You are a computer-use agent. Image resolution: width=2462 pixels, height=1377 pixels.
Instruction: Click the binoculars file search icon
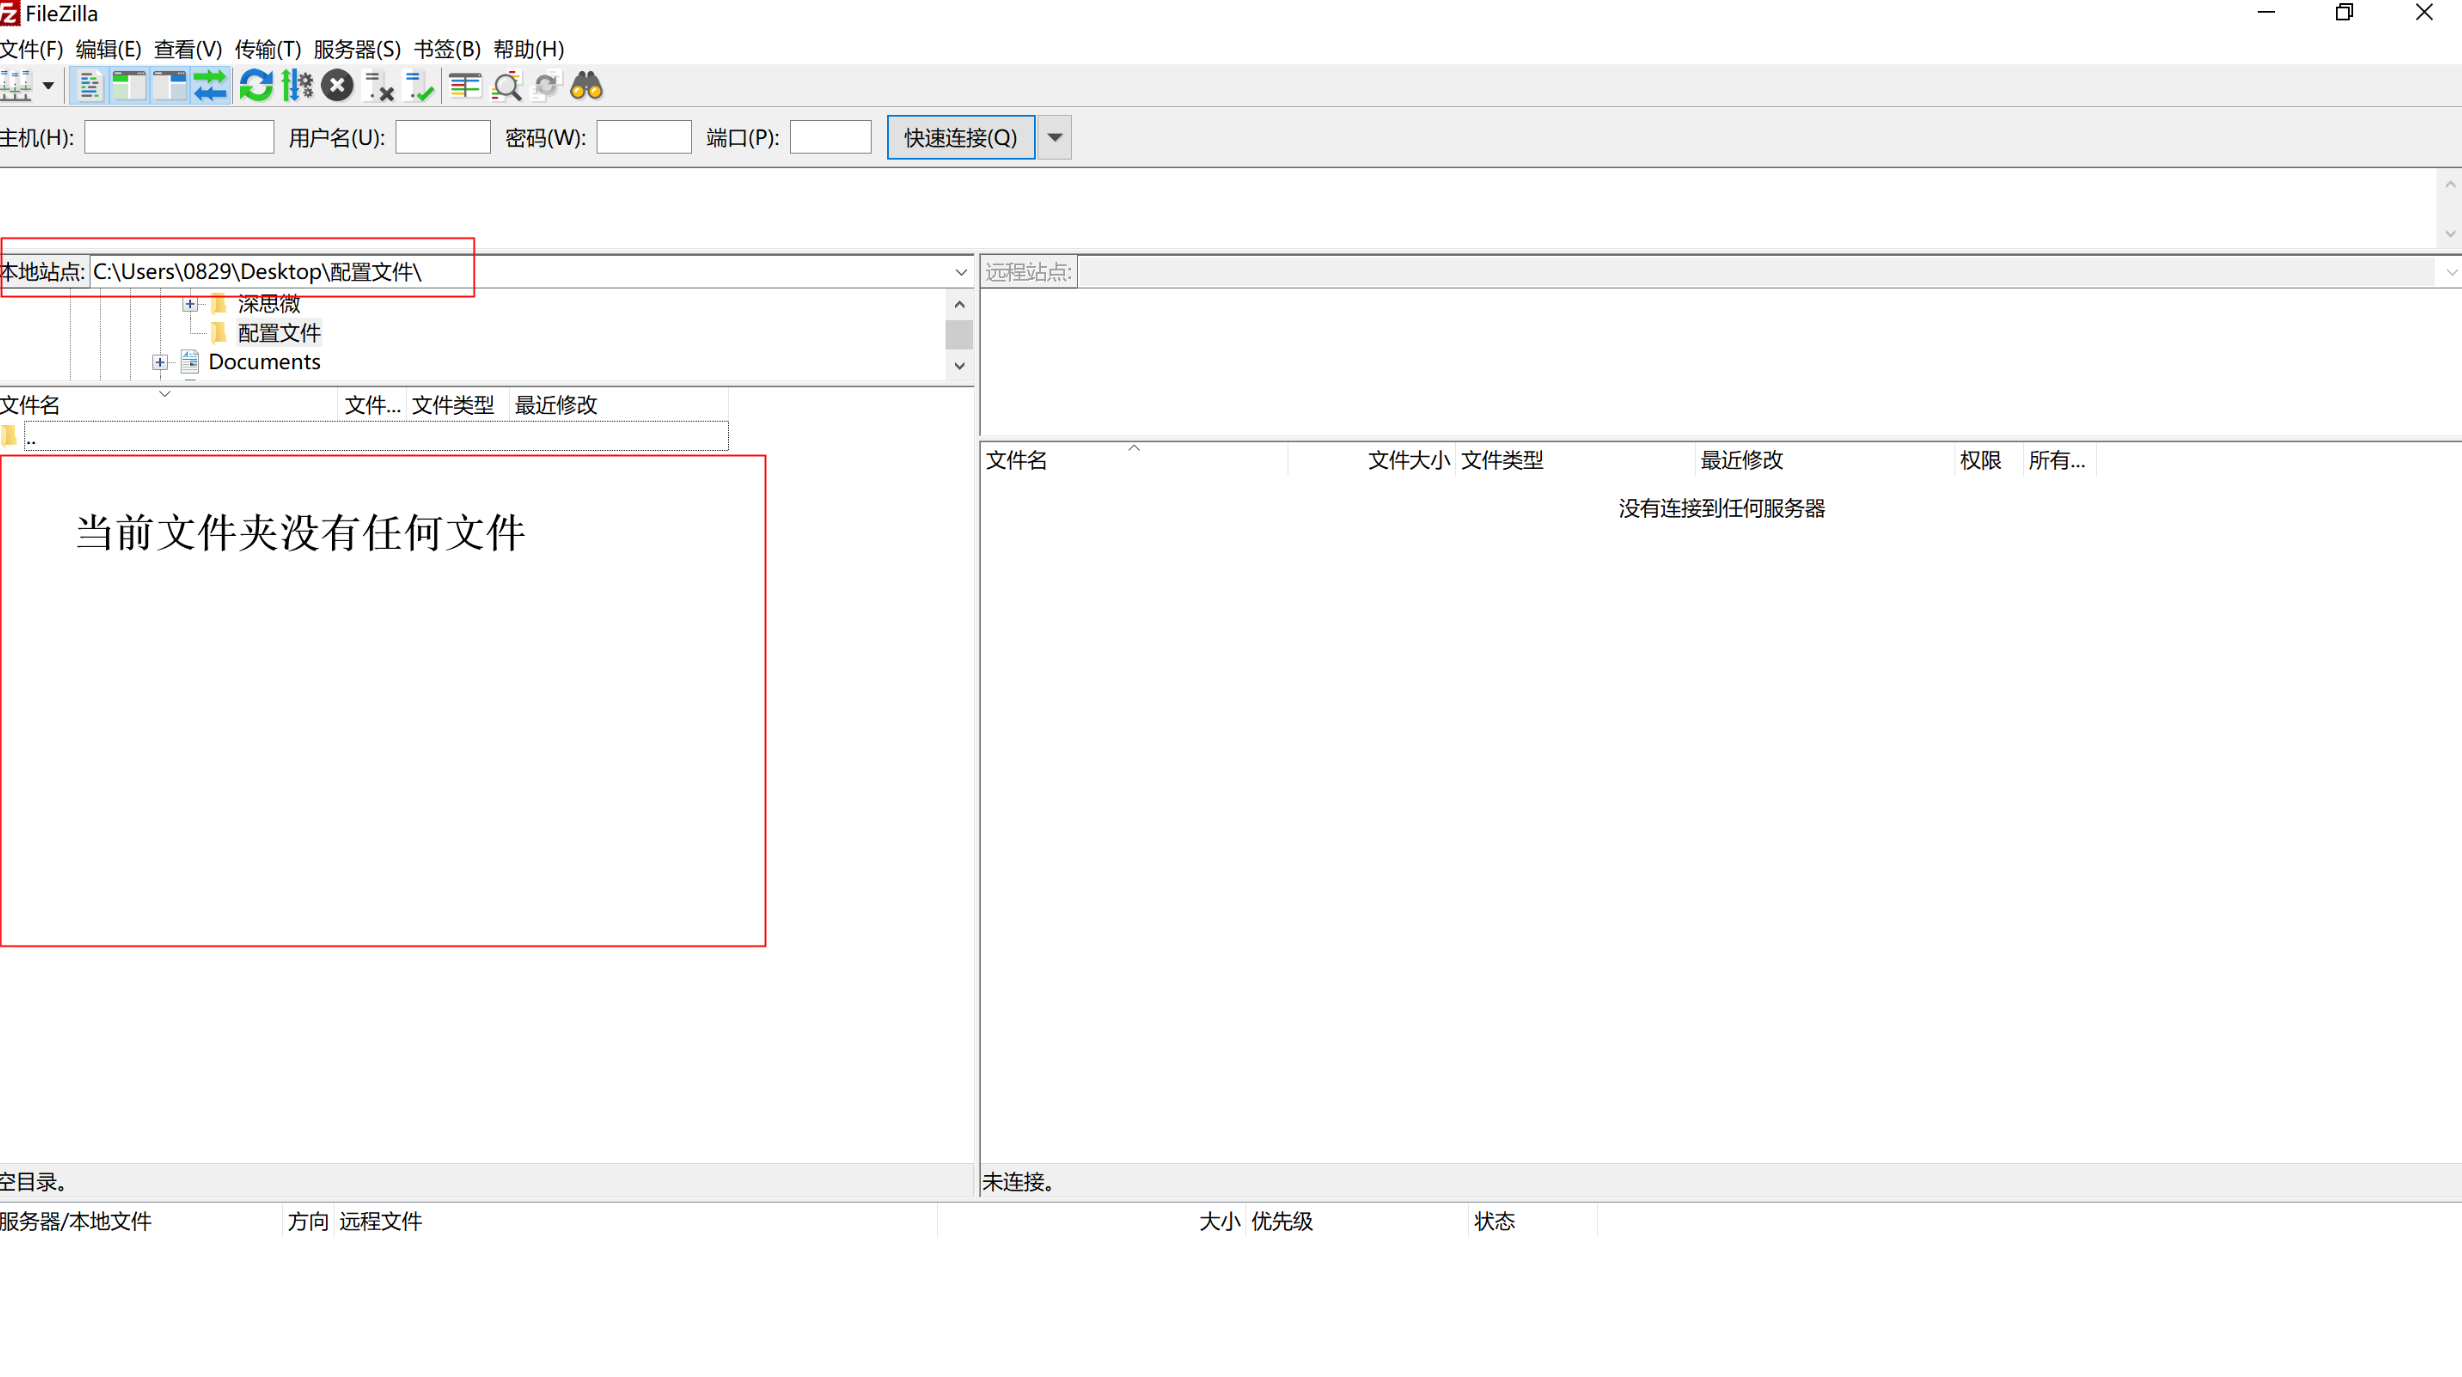(x=586, y=86)
